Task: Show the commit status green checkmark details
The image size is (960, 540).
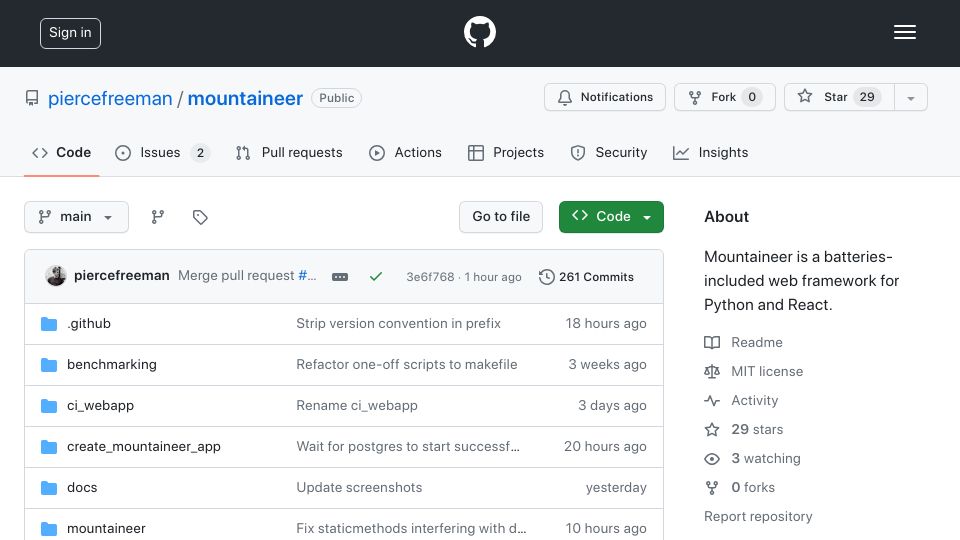Action: pos(376,277)
